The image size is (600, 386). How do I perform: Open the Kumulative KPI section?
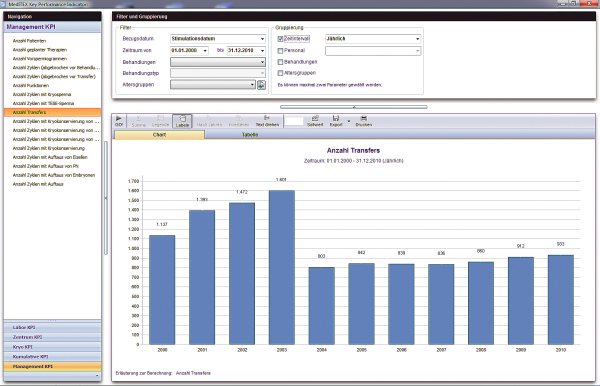52,357
